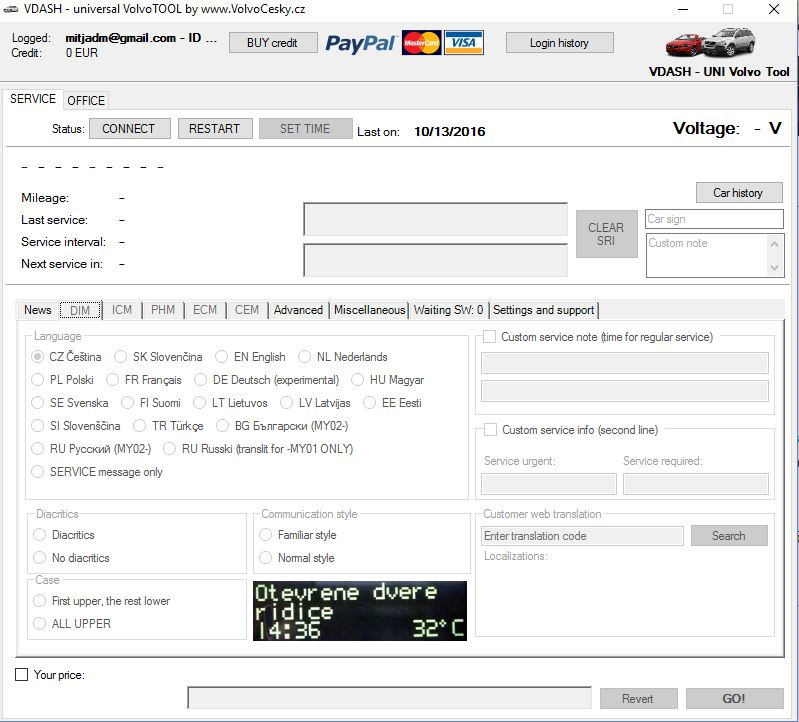Select PL Polski language

point(63,380)
